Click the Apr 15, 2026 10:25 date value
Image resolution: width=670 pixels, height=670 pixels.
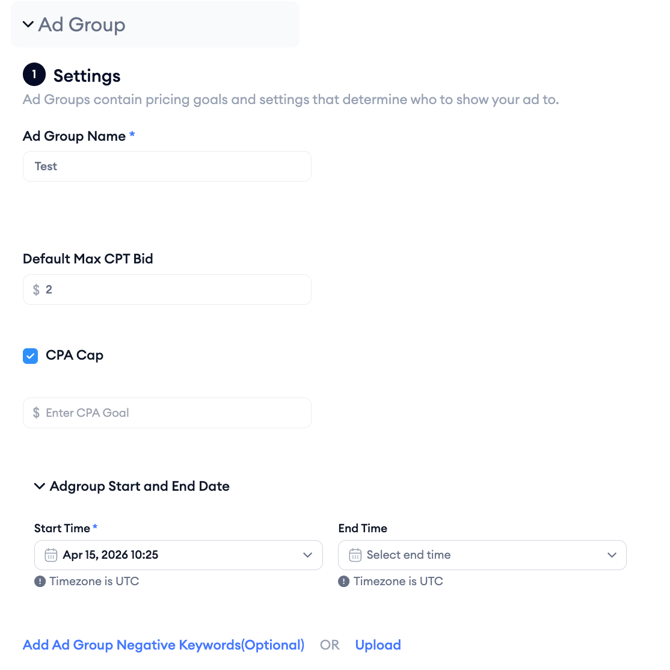[110, 555]
